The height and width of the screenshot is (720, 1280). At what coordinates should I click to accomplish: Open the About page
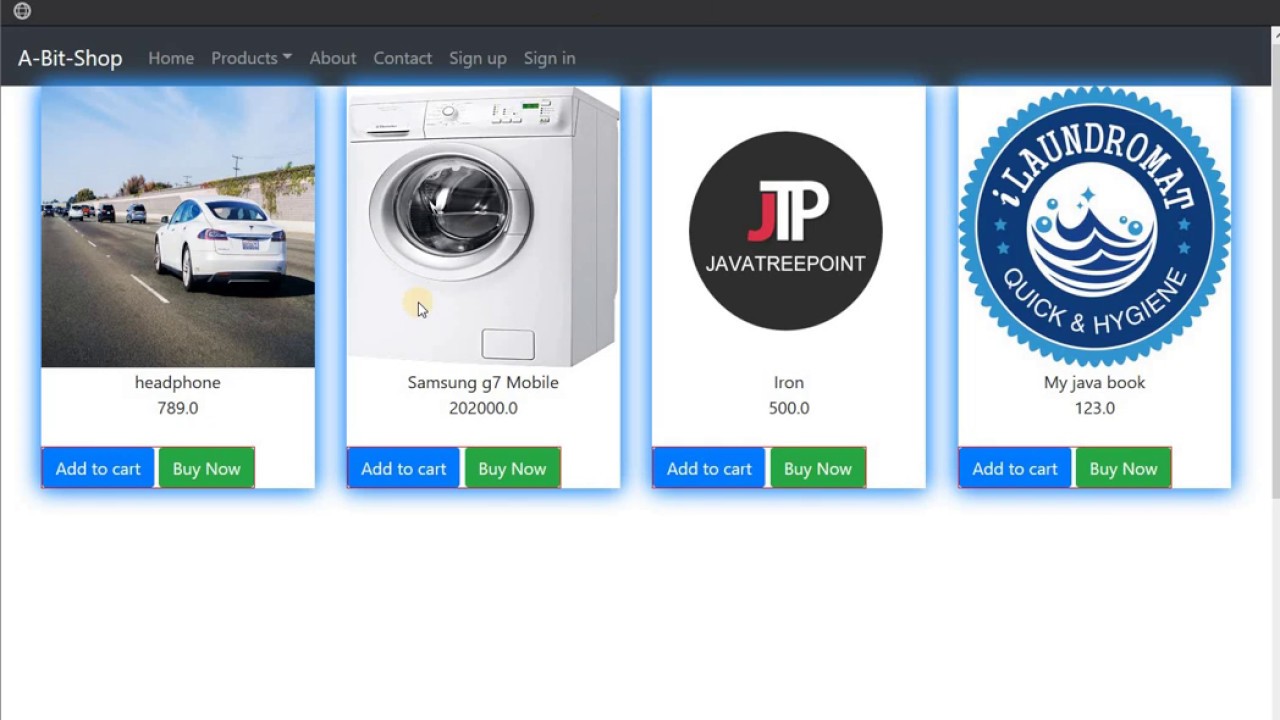pos(333,58)
